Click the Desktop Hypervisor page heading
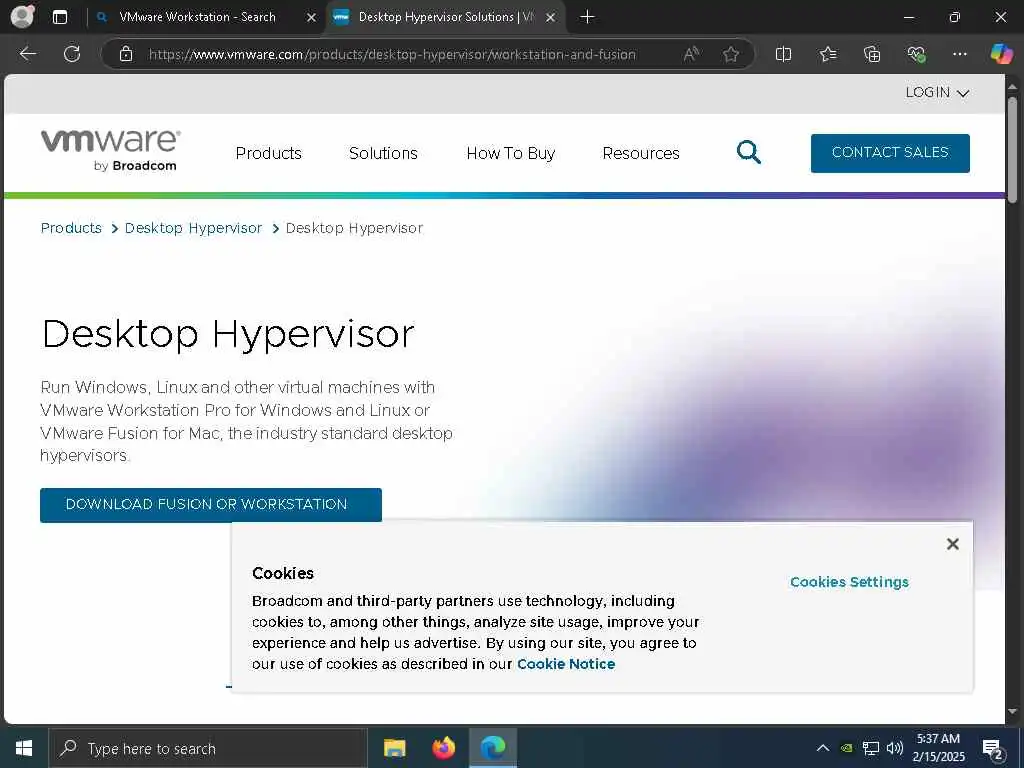 [228, 334]
